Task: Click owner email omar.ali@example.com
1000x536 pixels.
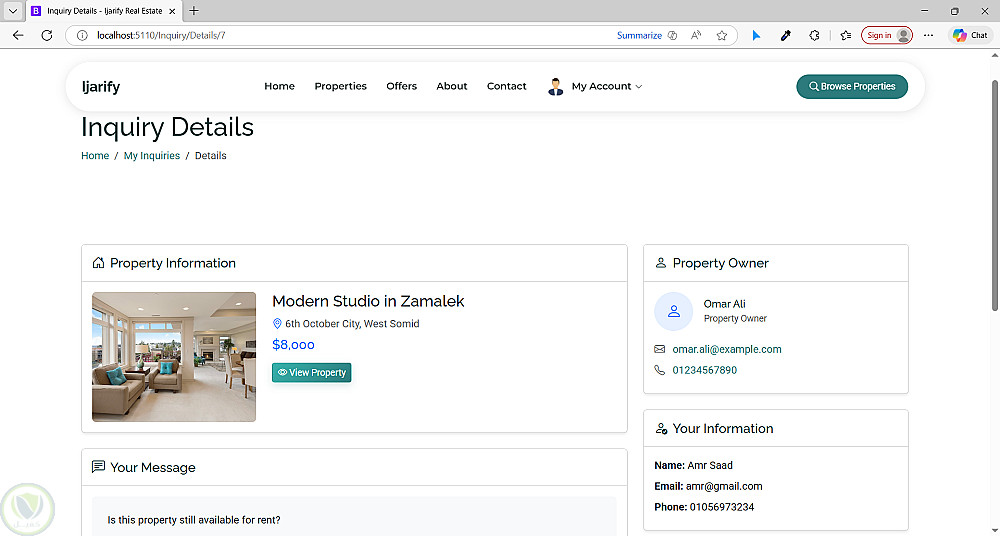Action: click(x=727, y=350)
